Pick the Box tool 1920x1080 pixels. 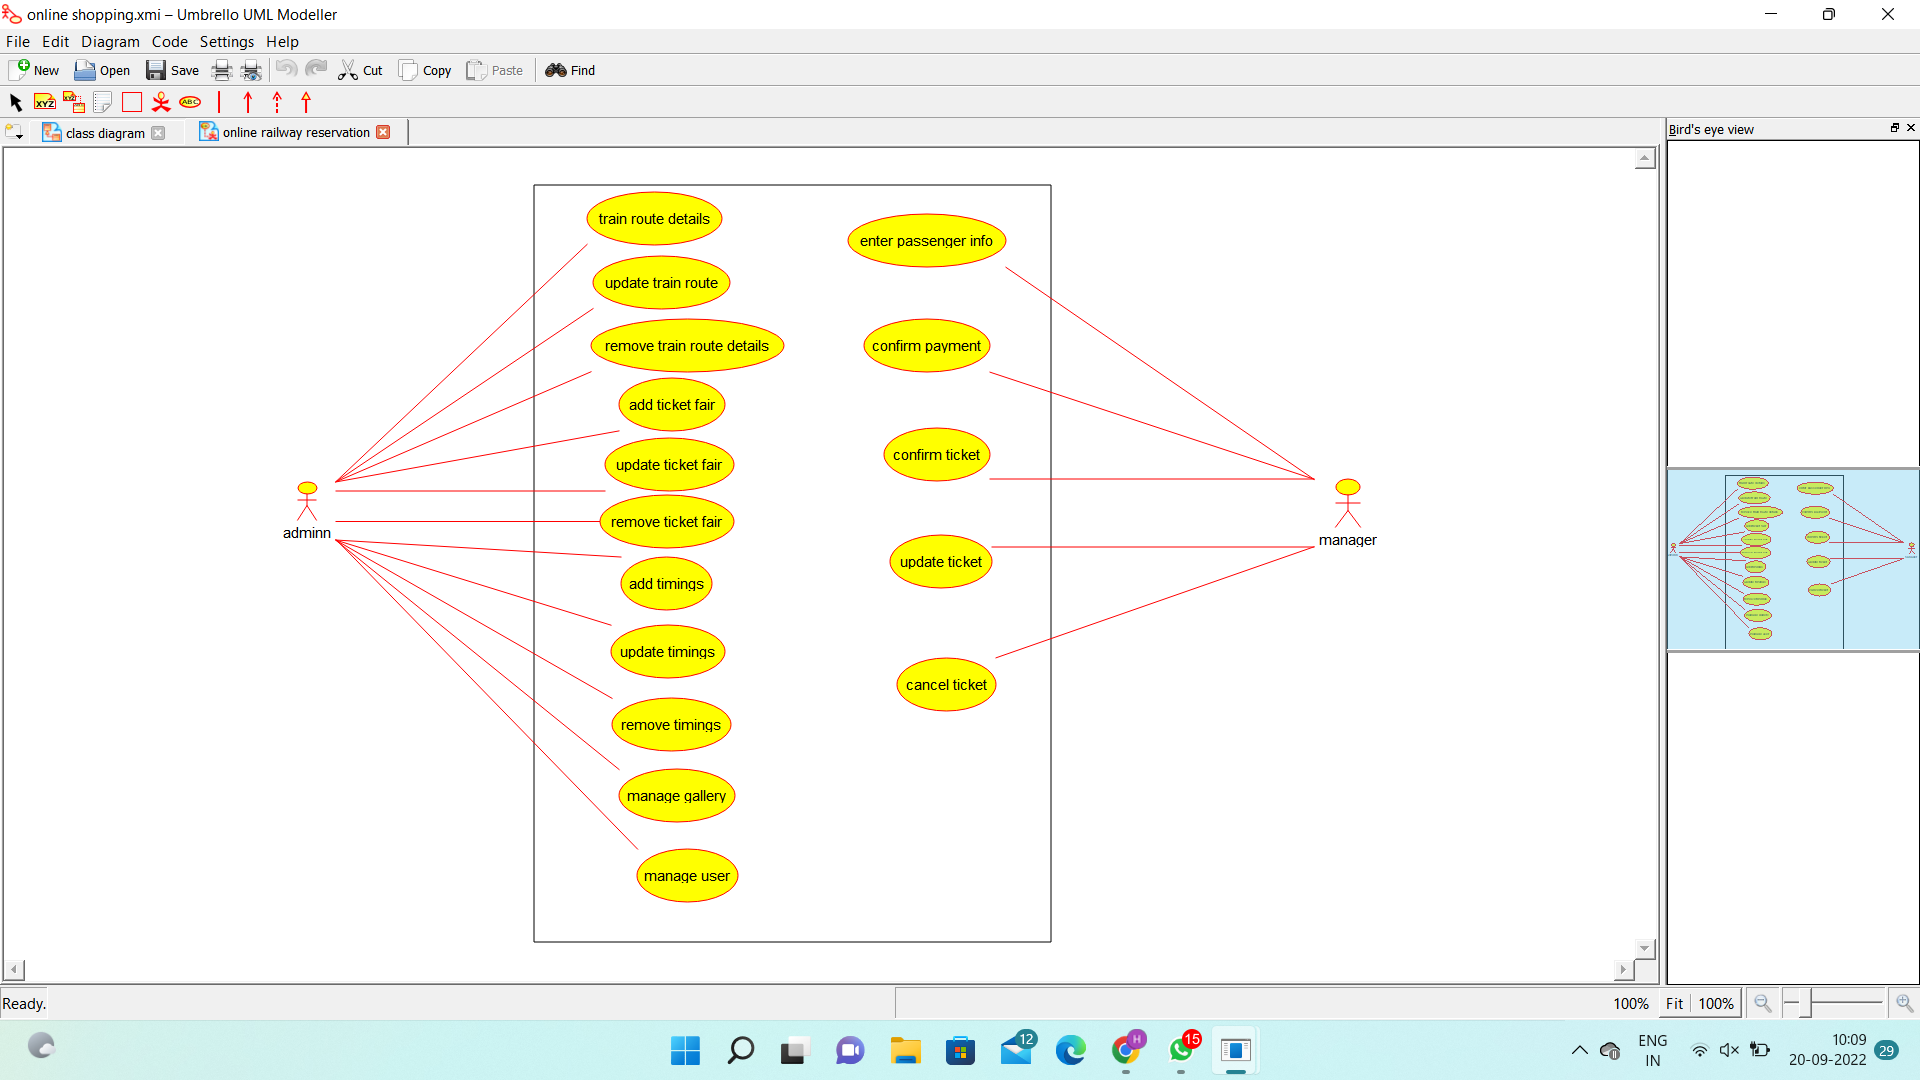coord(131,102)
